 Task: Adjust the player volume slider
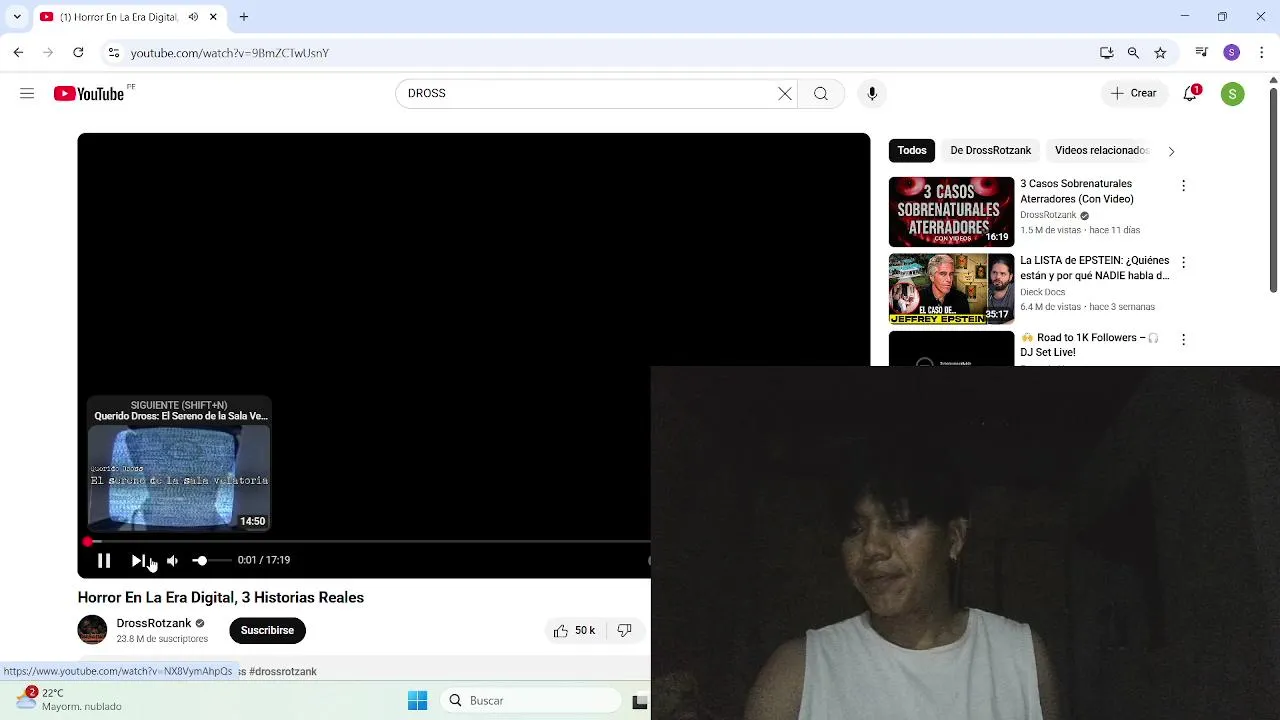pos(211,561)
